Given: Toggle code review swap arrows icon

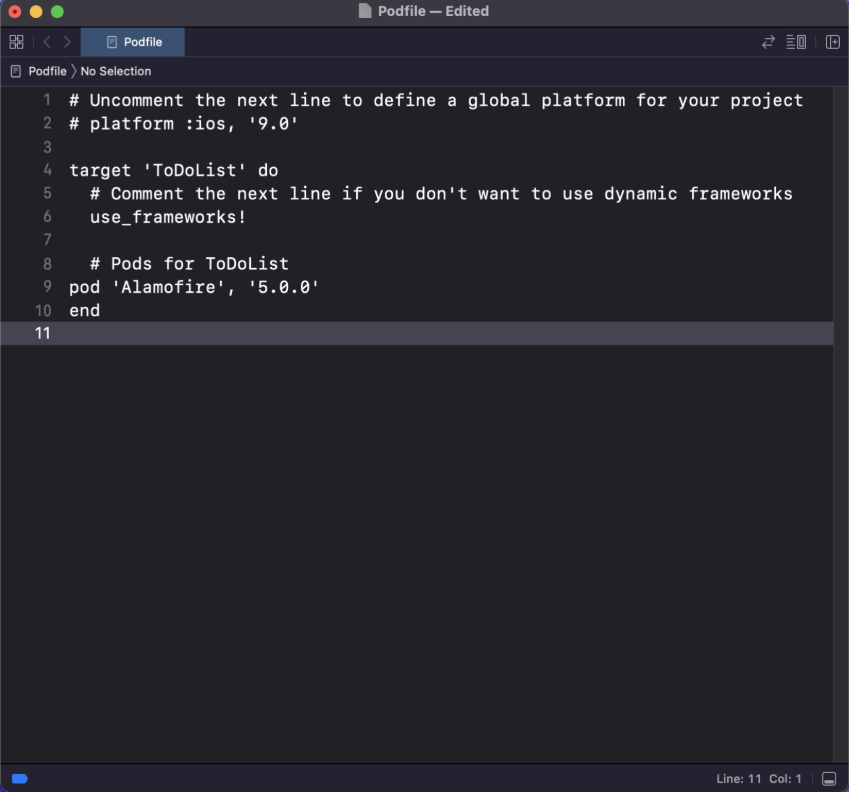Looking at the screenshot, I should [x=768, y=42].
